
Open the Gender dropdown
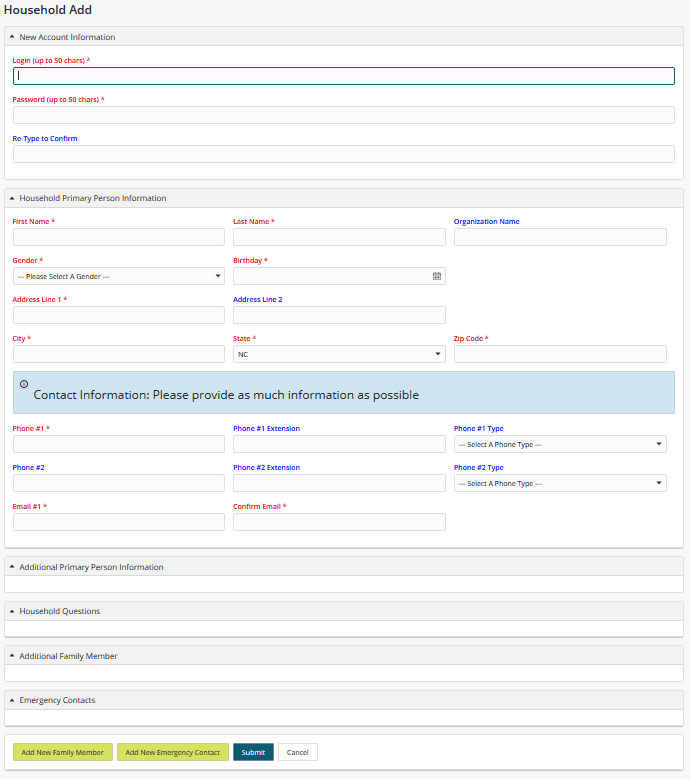(118, 276)
